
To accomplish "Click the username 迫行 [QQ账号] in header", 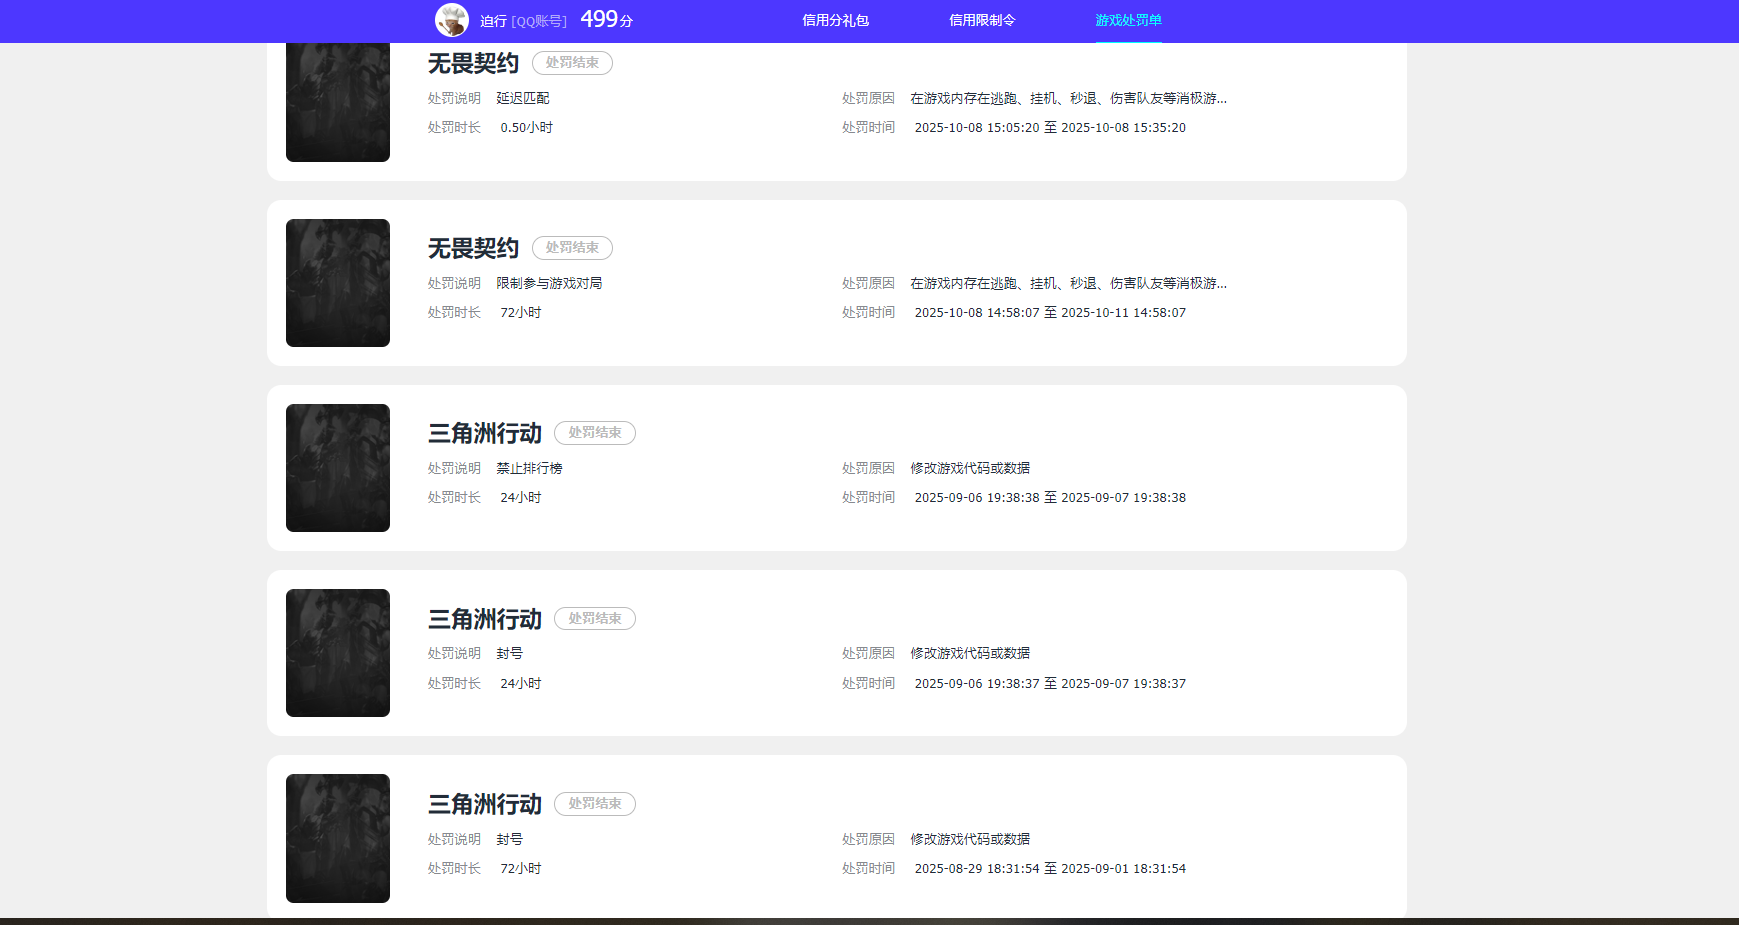I will pyautogui.click(x=523, y=21).
